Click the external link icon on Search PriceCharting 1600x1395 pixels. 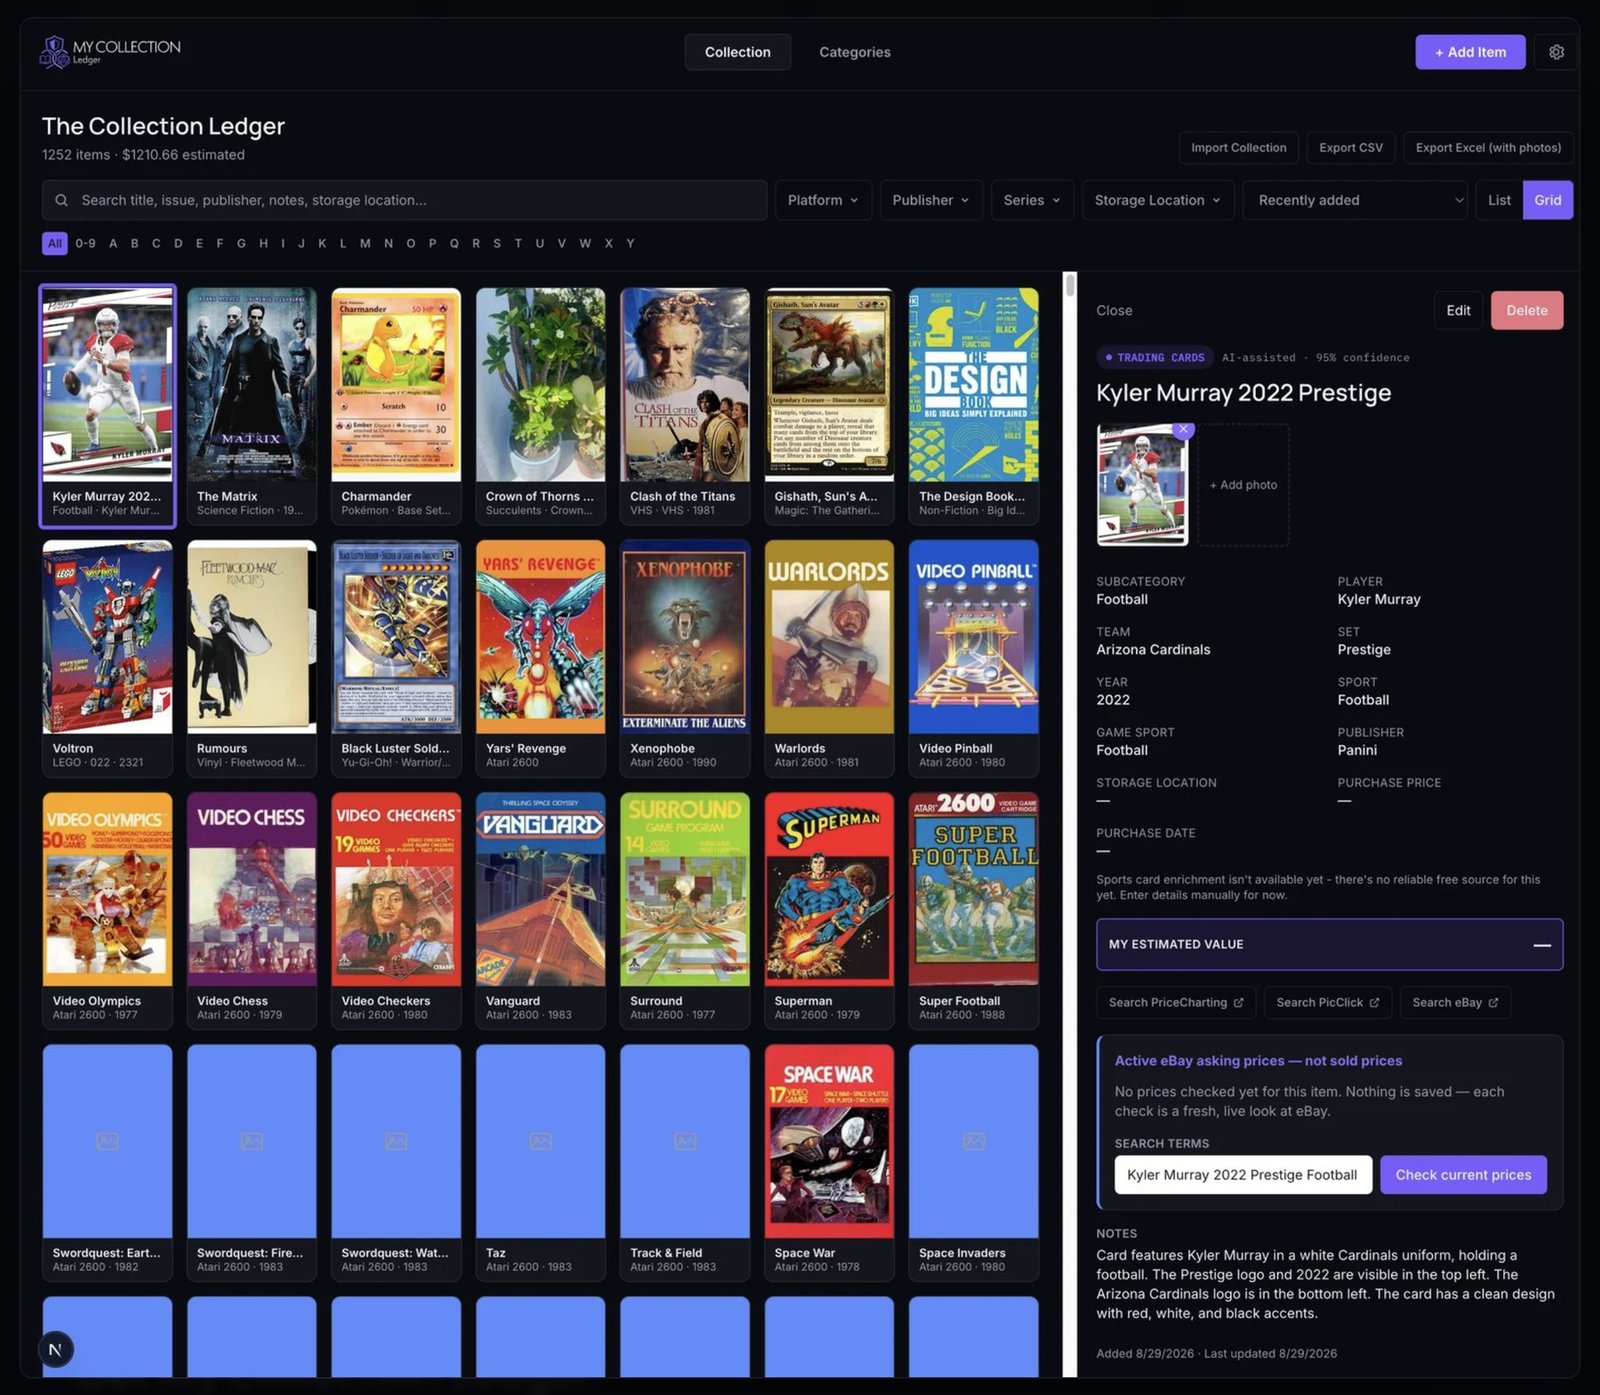[x=1238, y=1002]
